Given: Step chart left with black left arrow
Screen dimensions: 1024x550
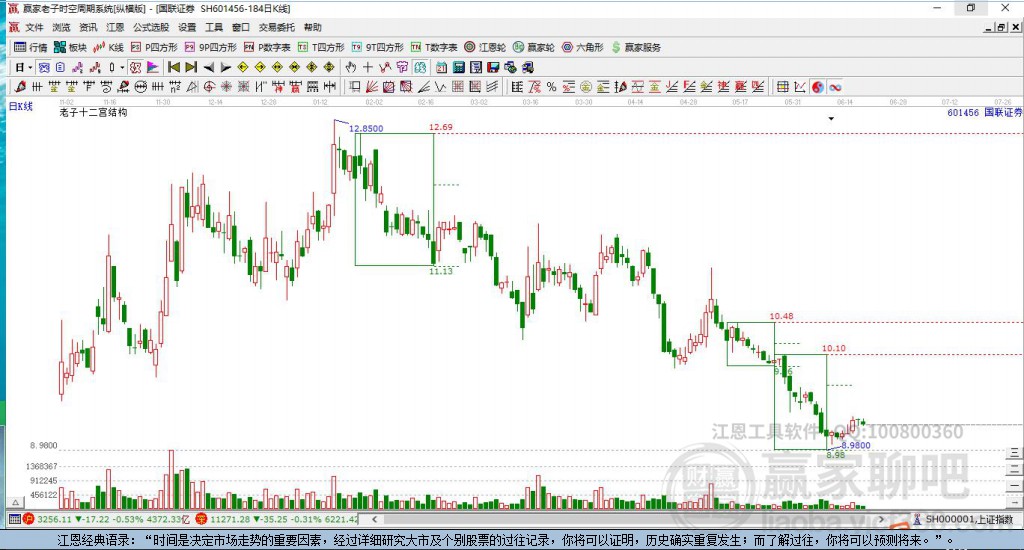Looking at the screenshot, I should [208, 67].
